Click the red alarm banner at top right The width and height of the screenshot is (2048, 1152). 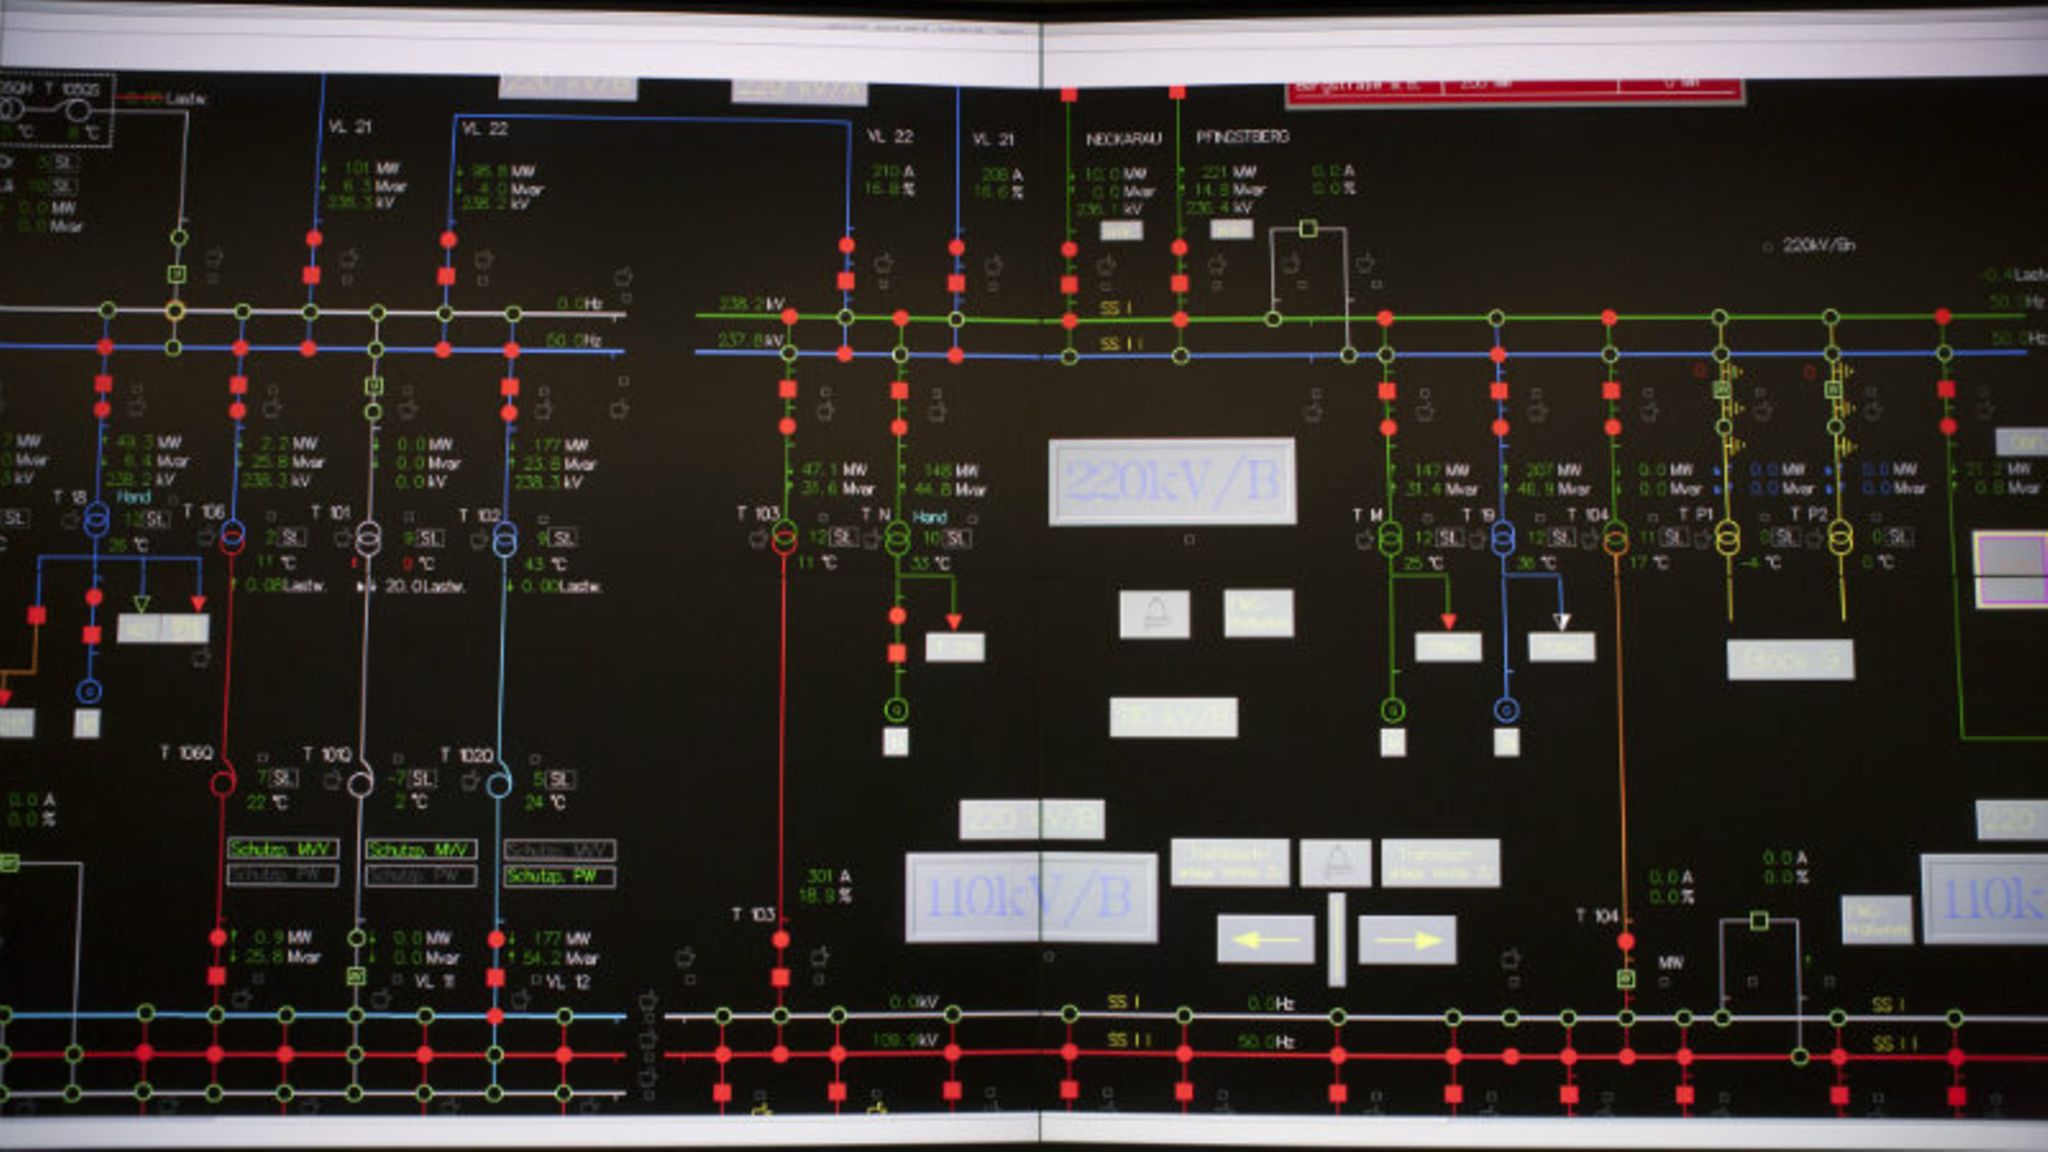click(1515, 91)
